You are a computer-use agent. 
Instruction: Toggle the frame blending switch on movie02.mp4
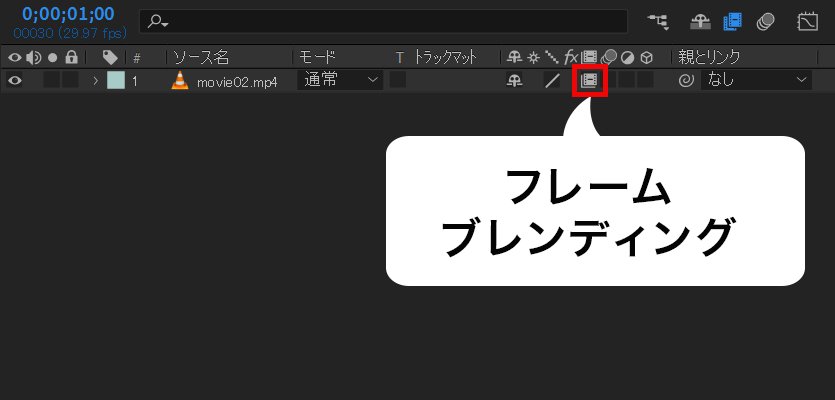589,81
